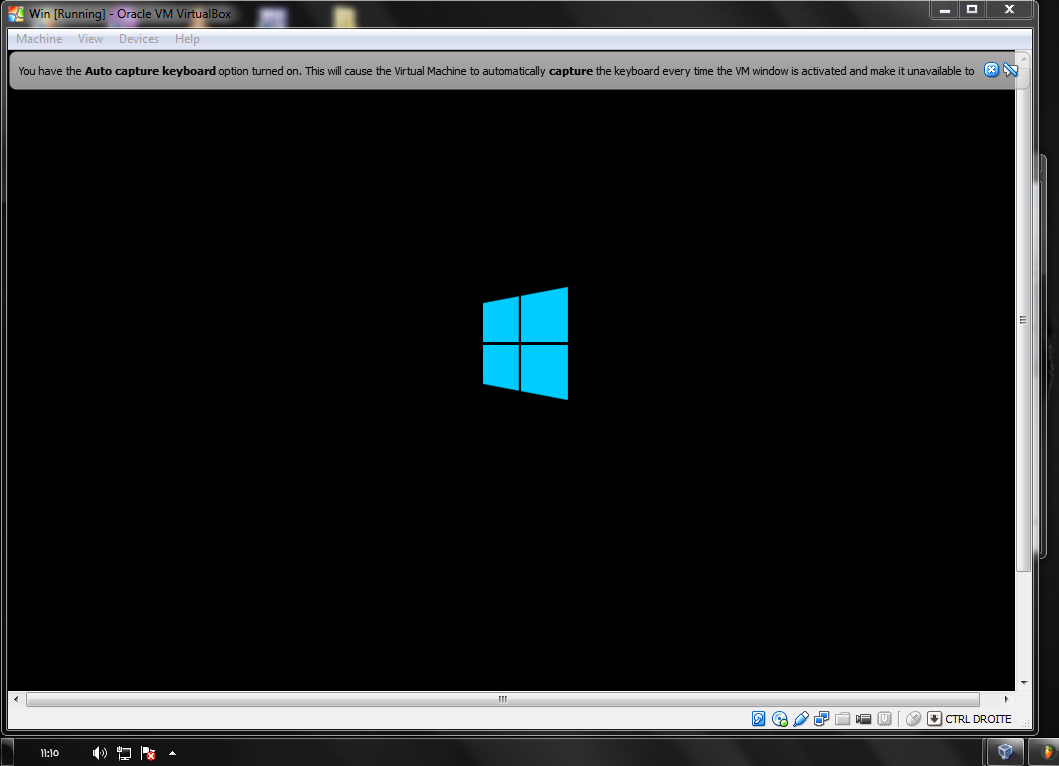Click the VirtualBox icon in the title bar
This screenshot has width=1059, height=766.
(x=16, y=13)
